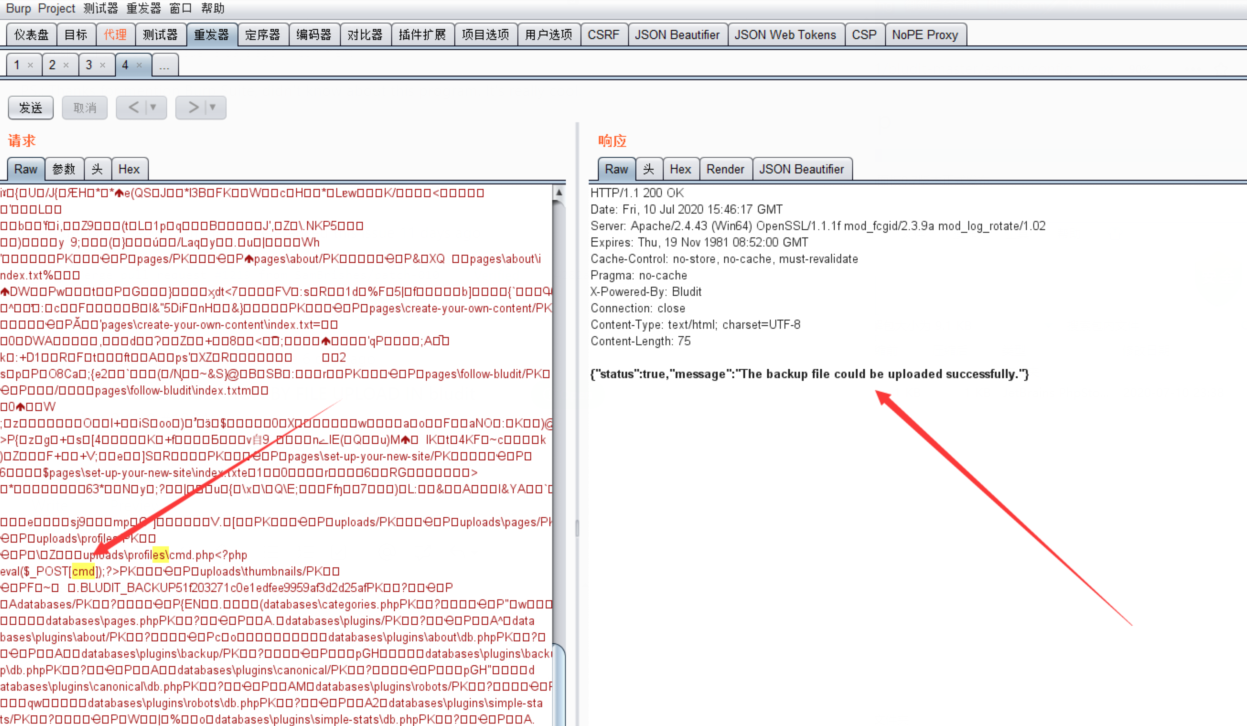1247x726 pixels.
Task: Open the top-level JSON Beautifier tab
Action: point(677,34)
